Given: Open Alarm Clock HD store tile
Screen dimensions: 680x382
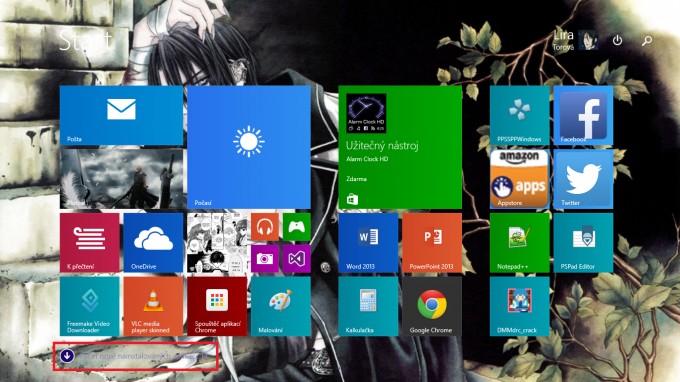Looking at the screenshot, I should coord(400,147).
